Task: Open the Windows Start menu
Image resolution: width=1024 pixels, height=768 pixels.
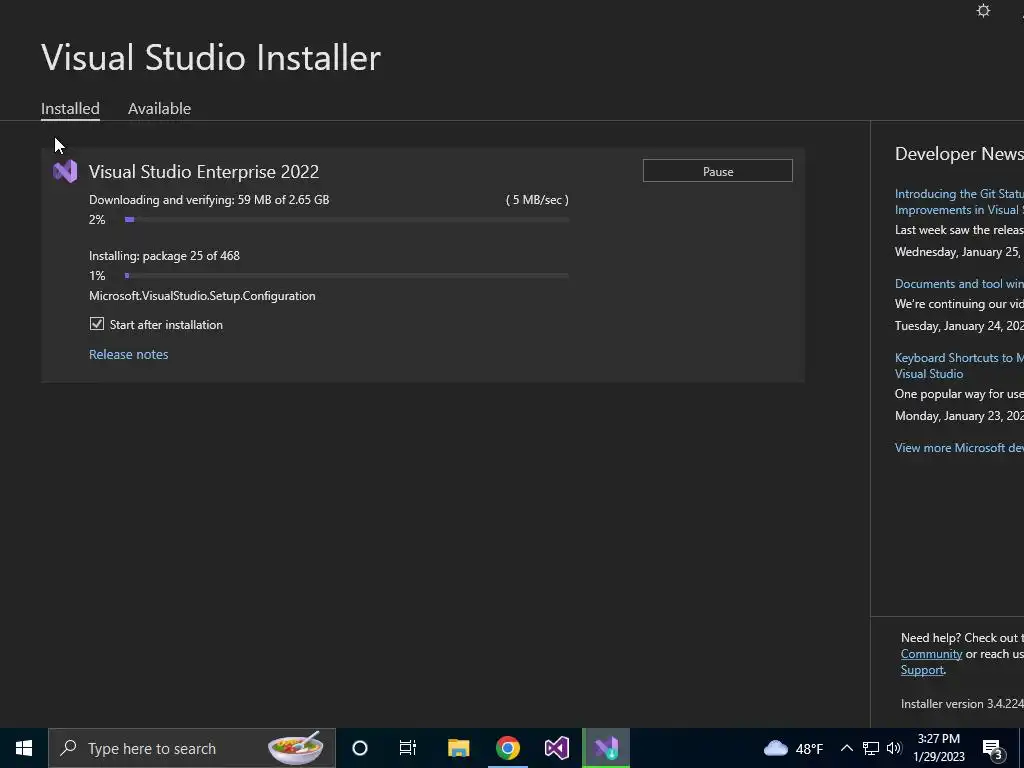Action: point(24,748)
